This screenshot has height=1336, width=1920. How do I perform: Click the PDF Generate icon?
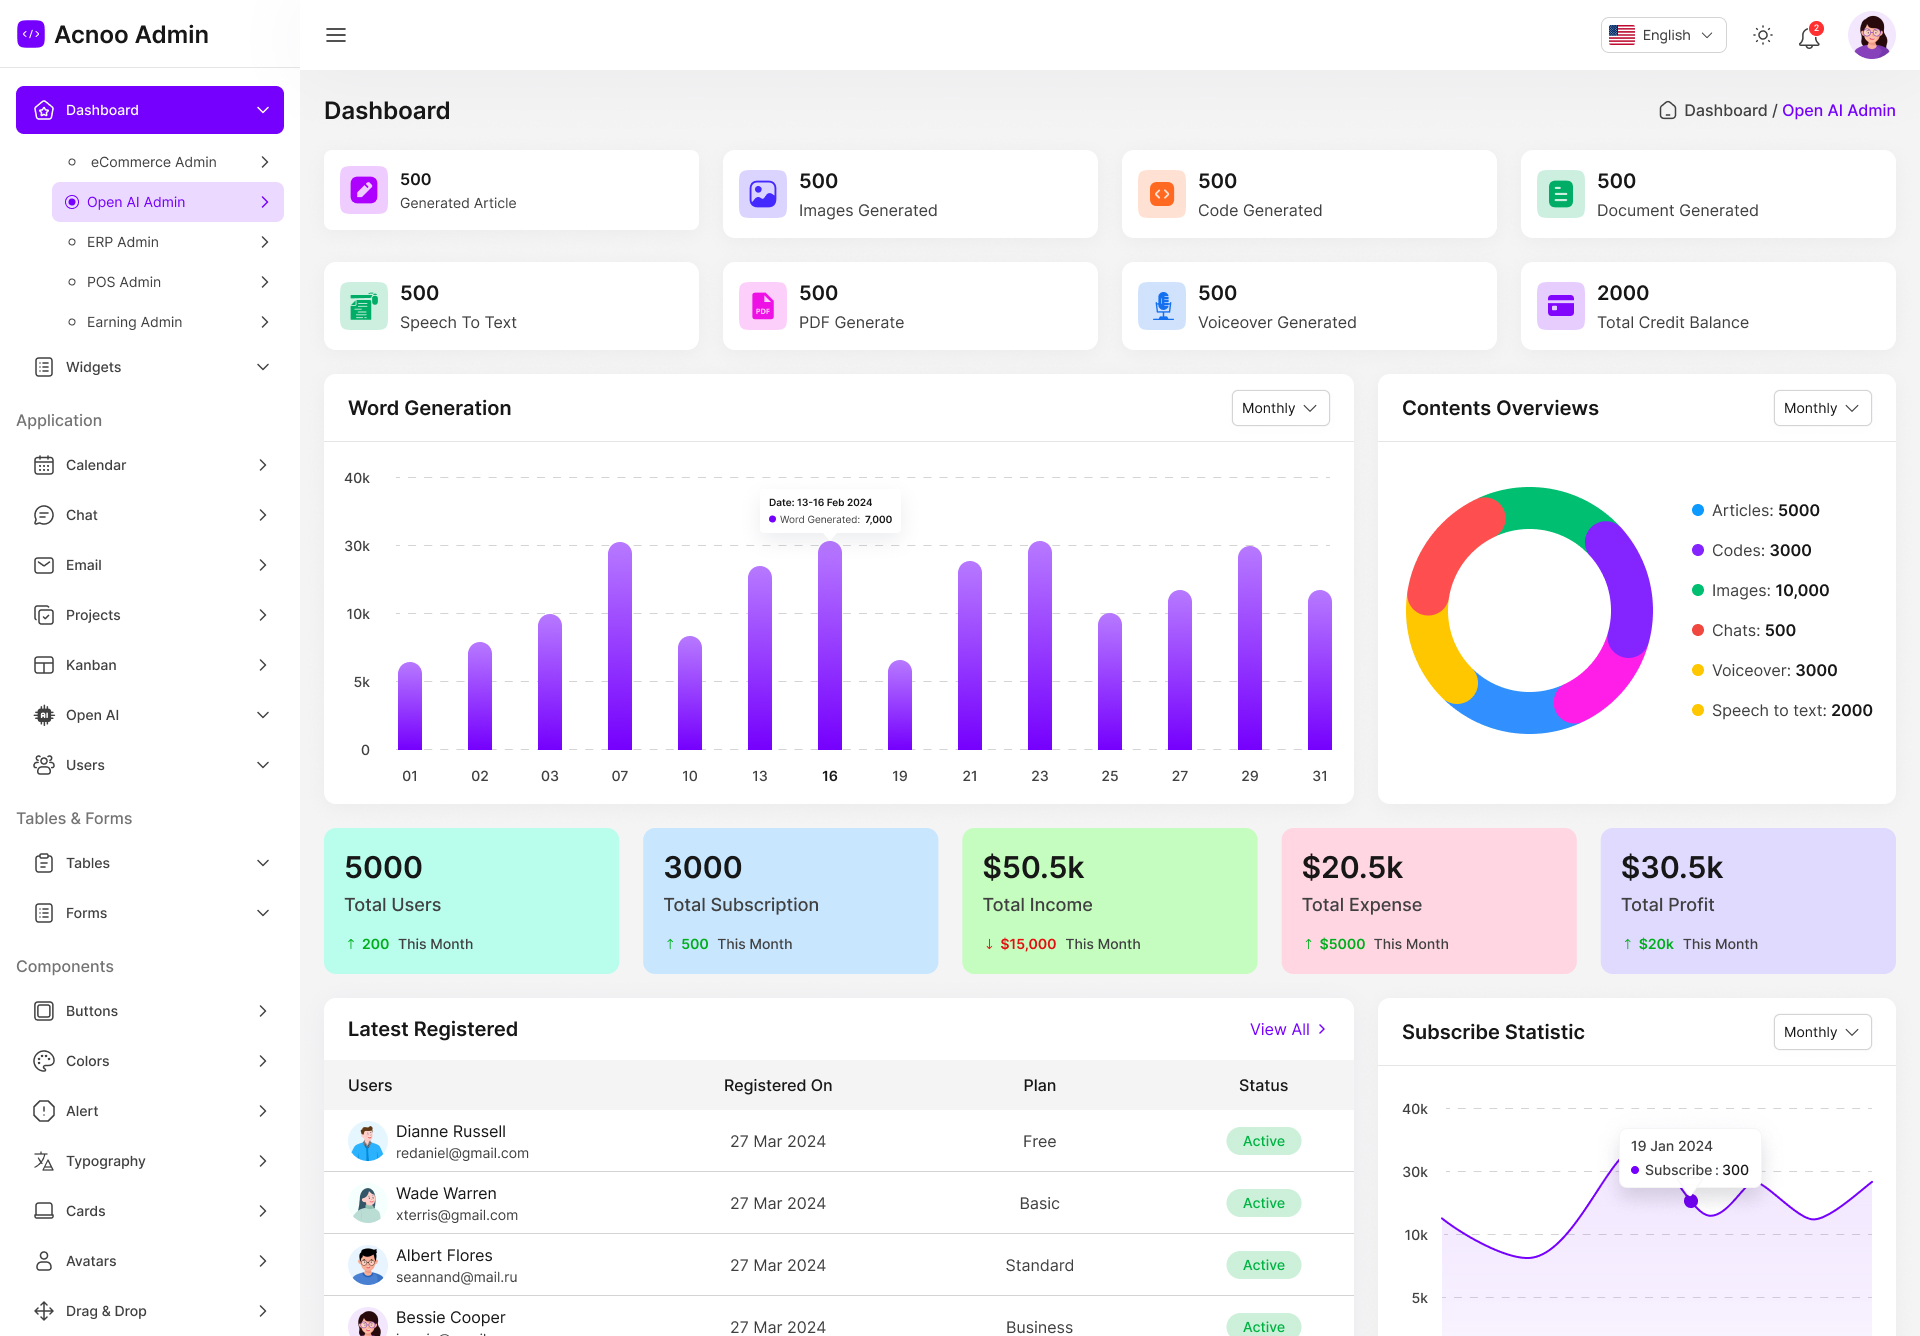pyautogui.click(x=763, y=306)
